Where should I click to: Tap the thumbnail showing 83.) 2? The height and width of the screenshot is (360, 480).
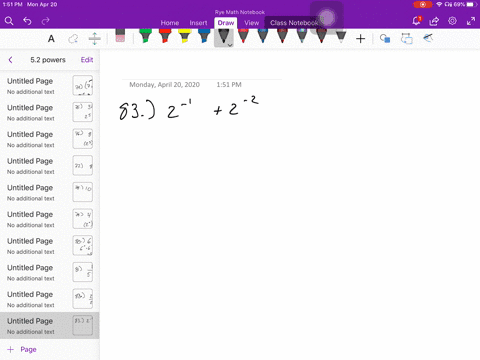[83, 325]
